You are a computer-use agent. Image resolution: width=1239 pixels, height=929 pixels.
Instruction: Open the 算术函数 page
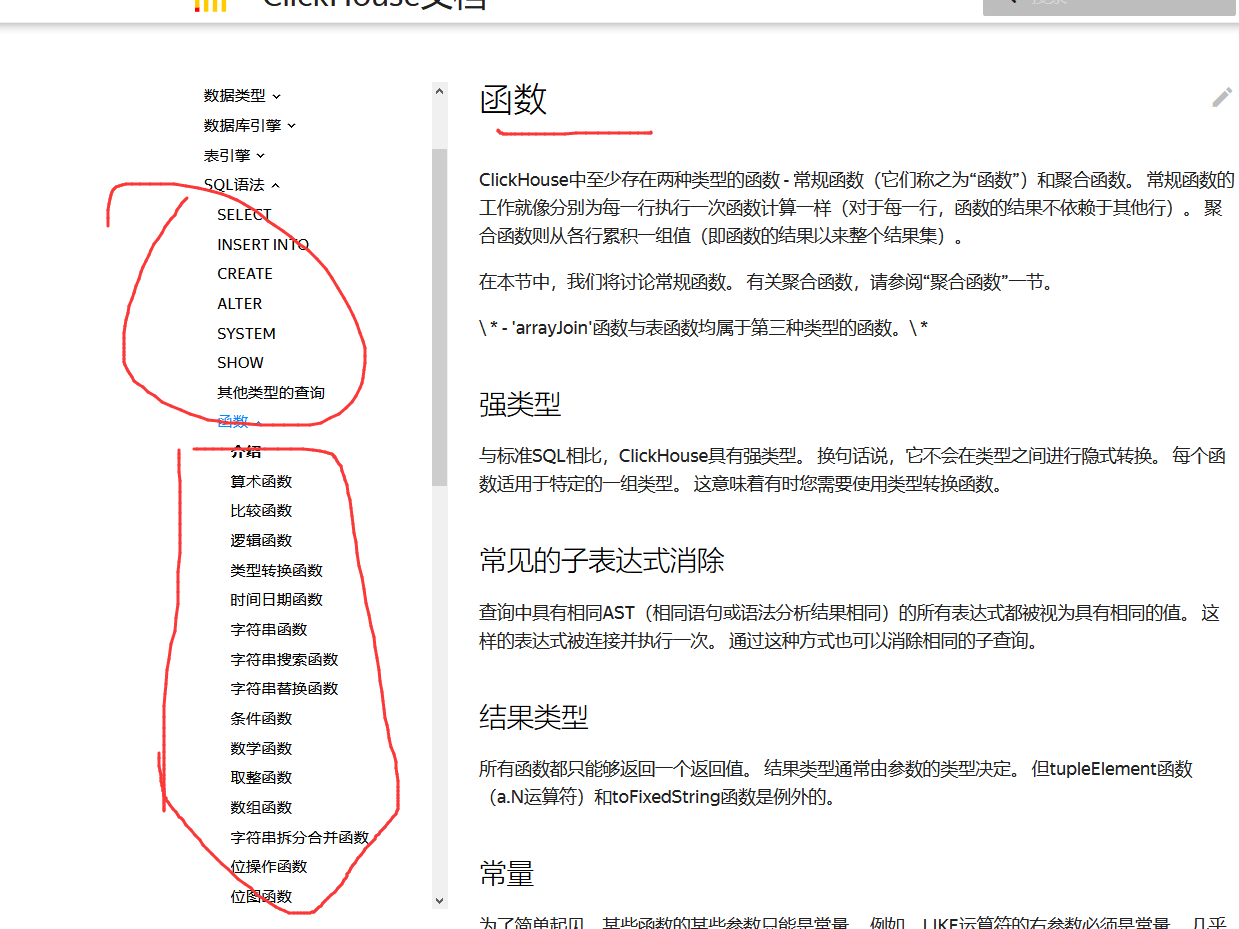pos(261,482)
